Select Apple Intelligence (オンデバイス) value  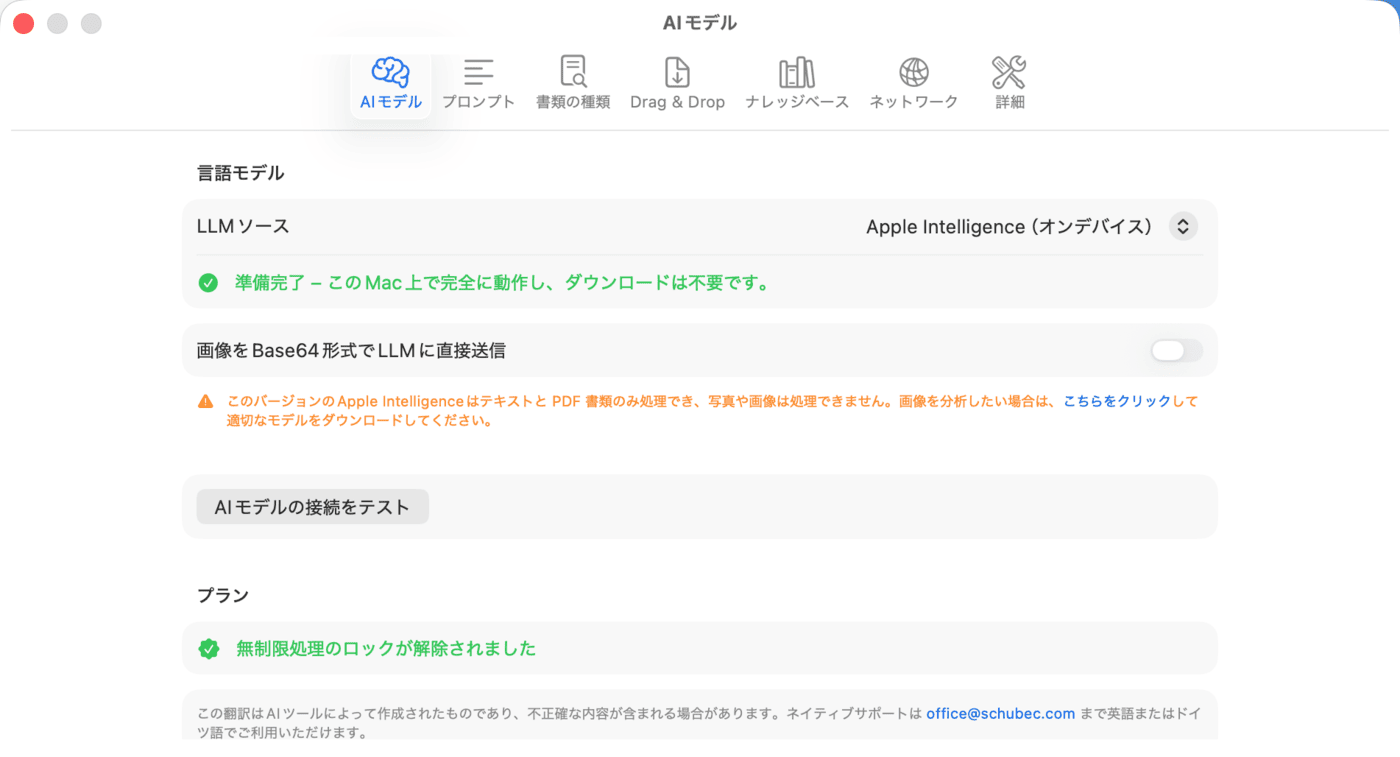(1009, 227)
